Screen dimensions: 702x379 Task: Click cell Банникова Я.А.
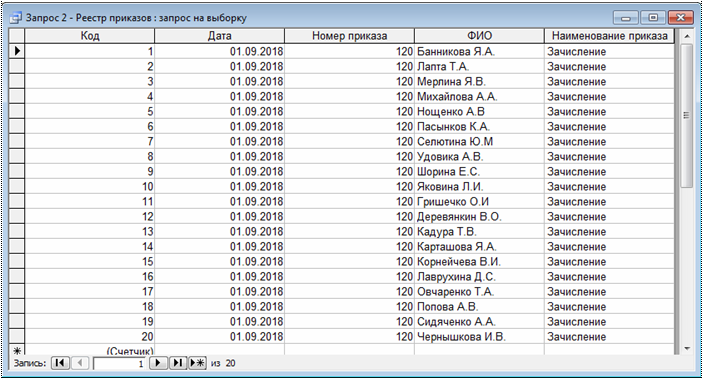[x=479, y=51]
